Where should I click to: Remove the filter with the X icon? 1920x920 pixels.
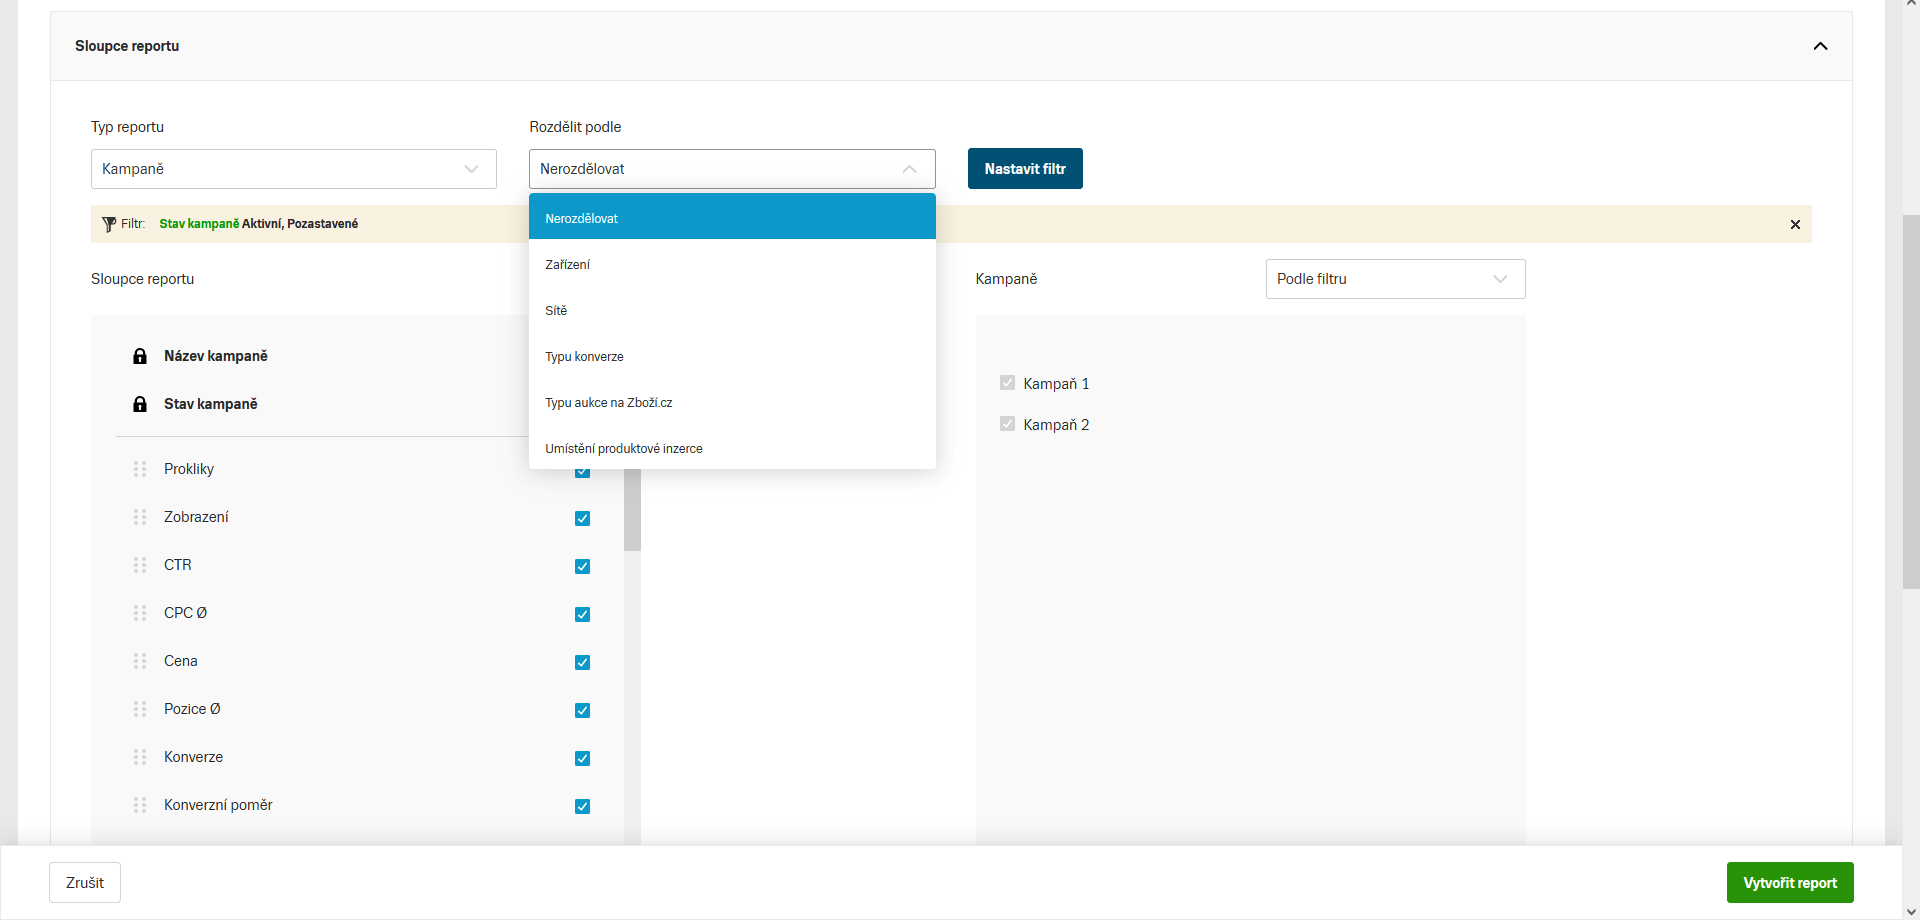tap(1795, 224)
